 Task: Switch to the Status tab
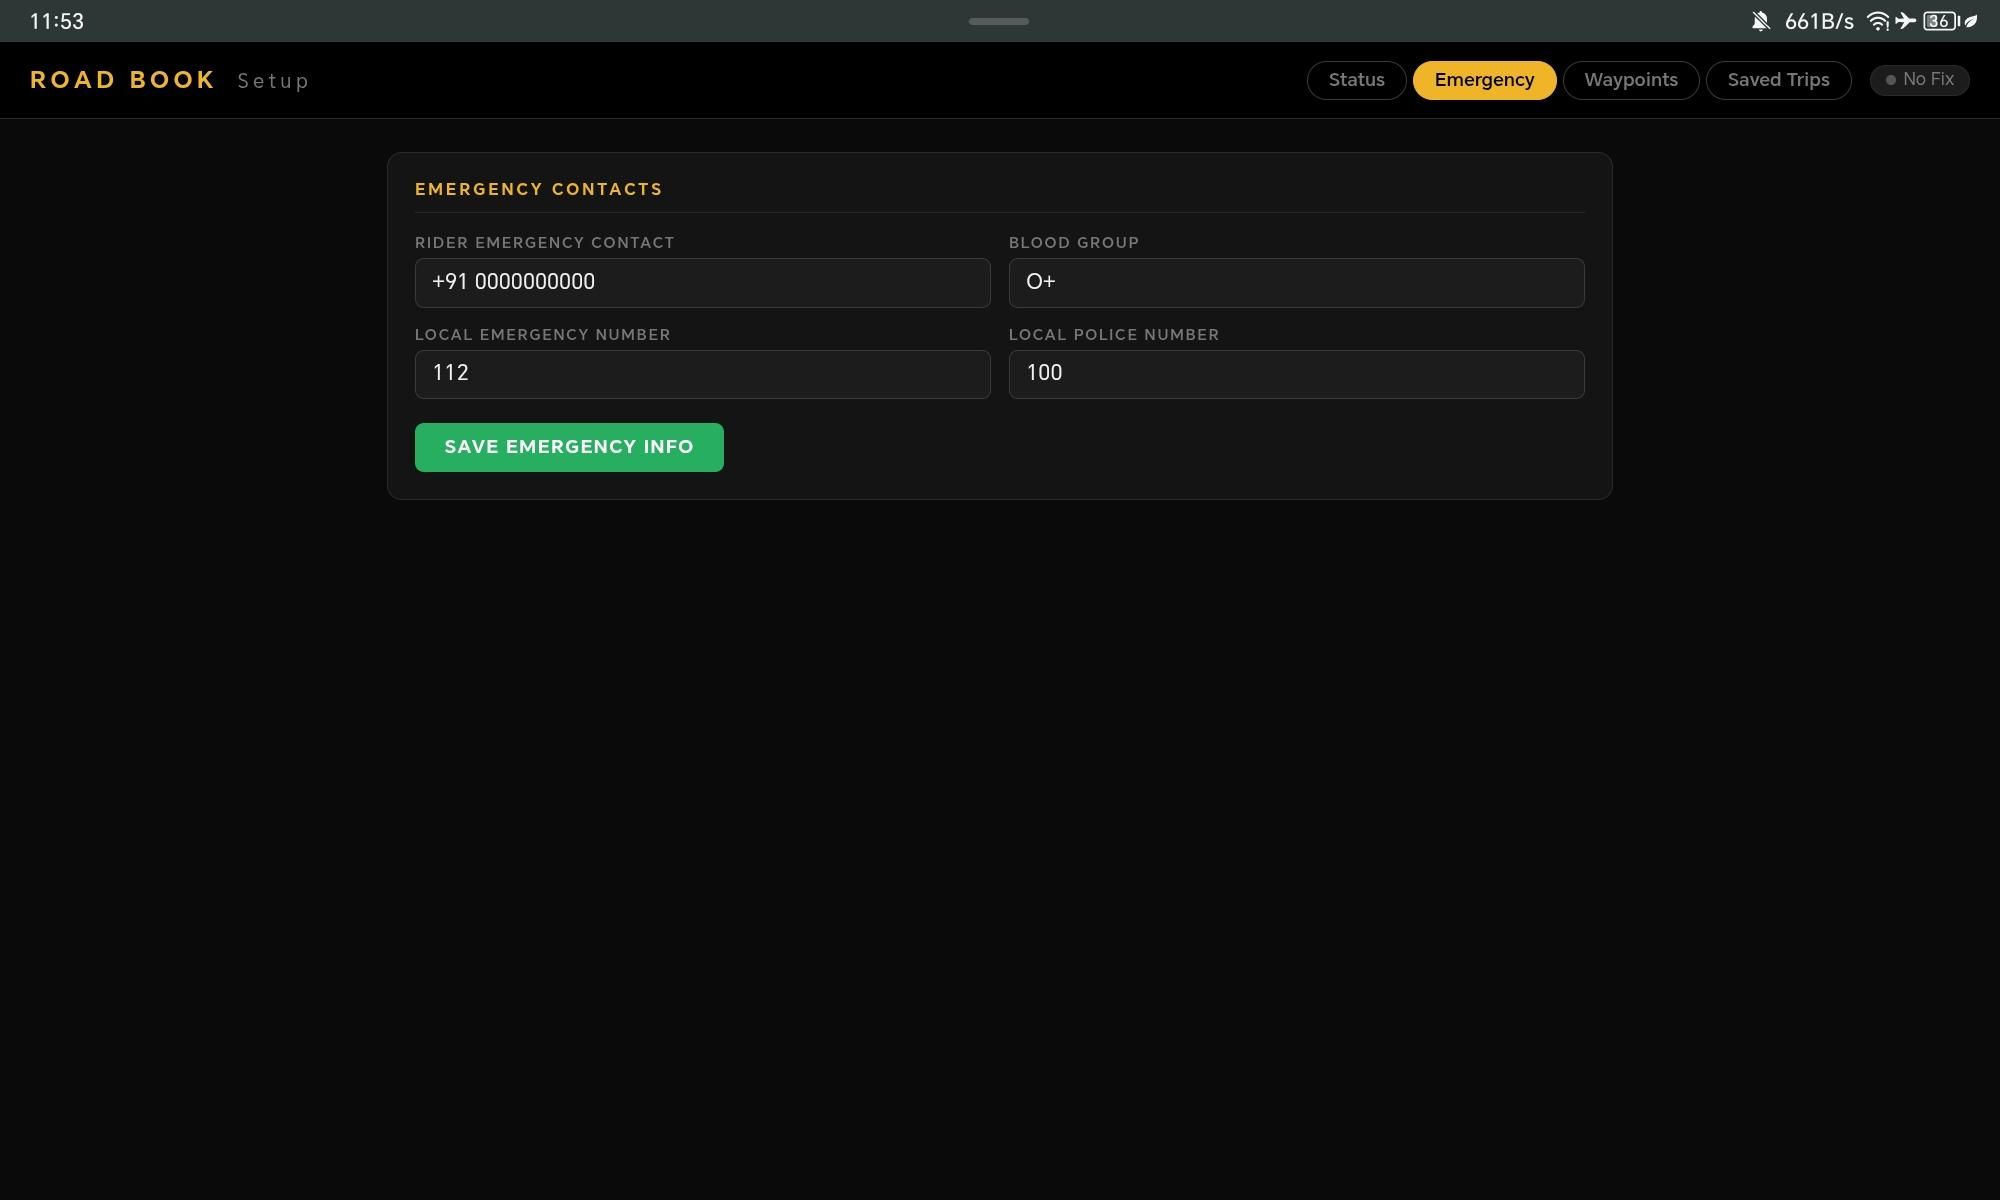pos(1356,80)
